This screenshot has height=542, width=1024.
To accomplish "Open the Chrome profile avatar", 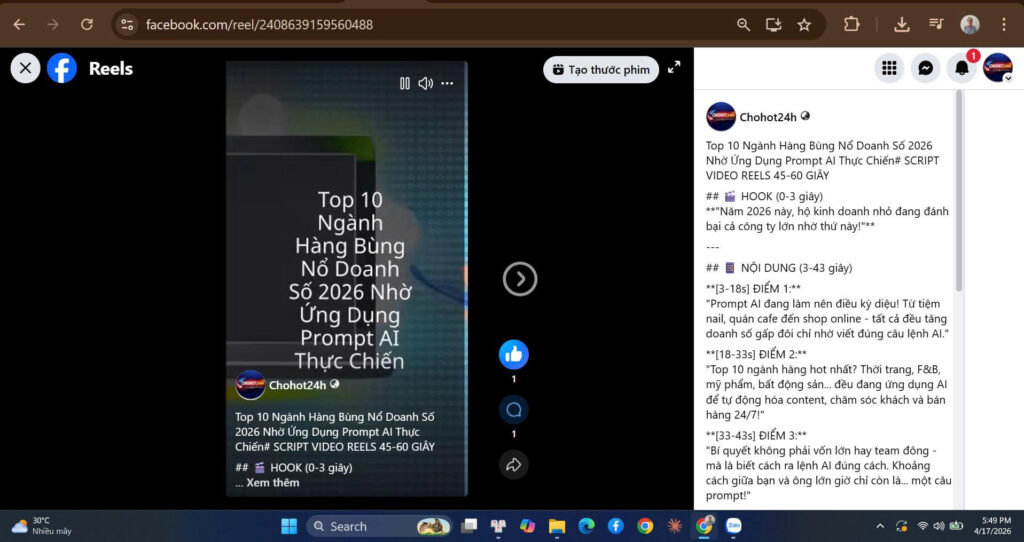I will point(970,25).
